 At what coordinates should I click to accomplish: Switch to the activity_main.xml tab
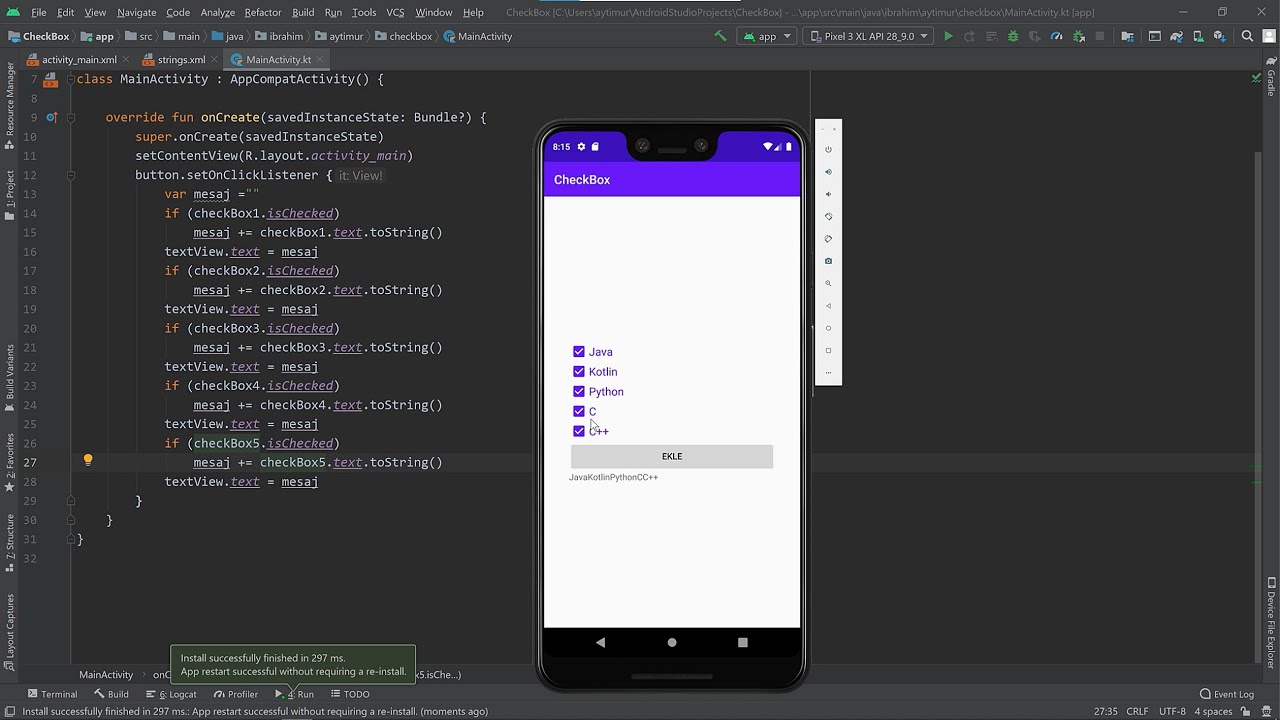pyautogui.click(x=78, y=60)
